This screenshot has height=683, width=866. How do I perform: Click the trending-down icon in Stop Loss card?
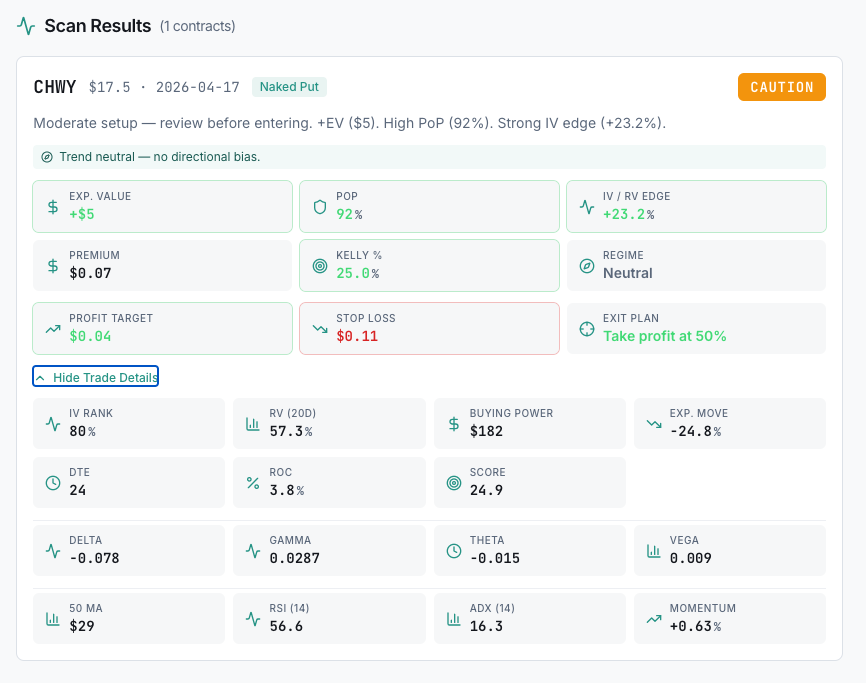[320, 328]
